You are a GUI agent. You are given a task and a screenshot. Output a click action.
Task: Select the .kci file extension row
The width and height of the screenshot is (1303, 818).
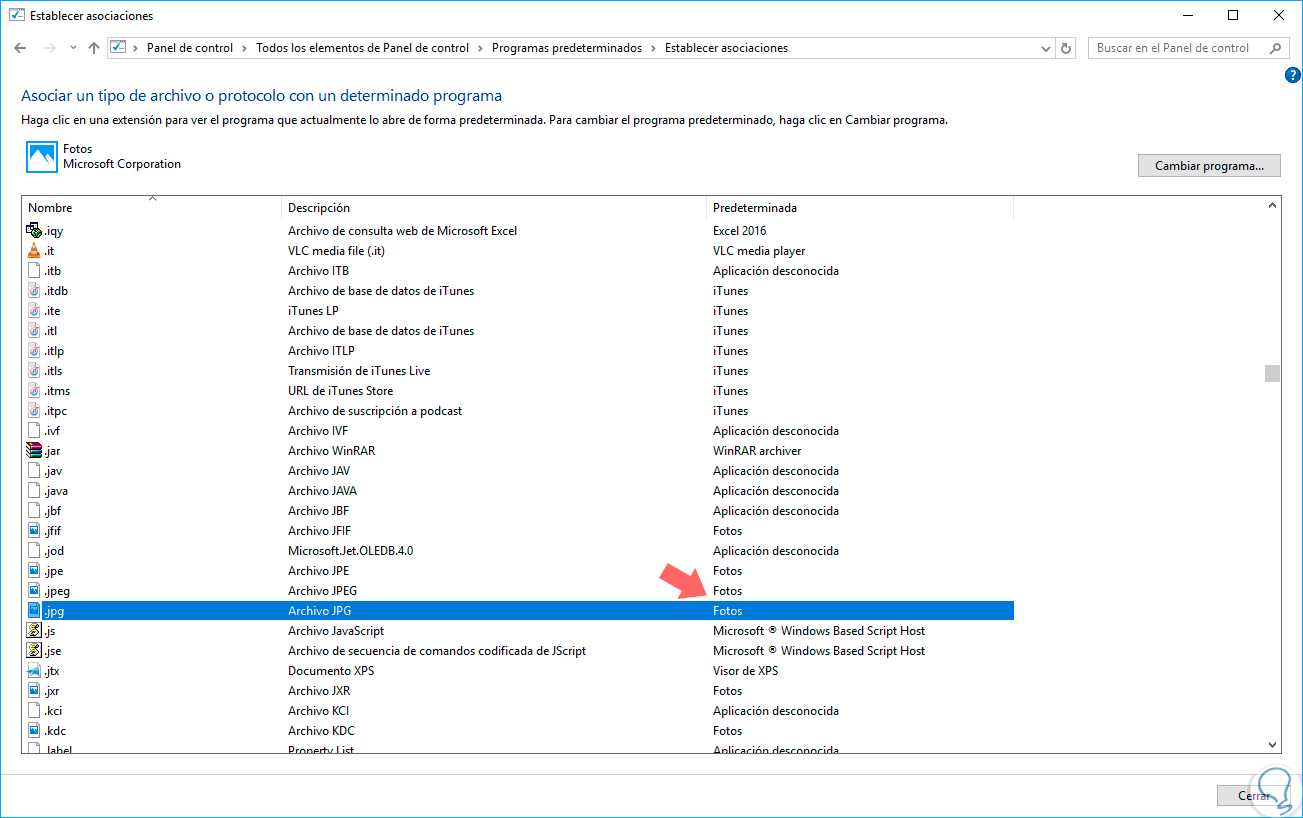point(518,710)
